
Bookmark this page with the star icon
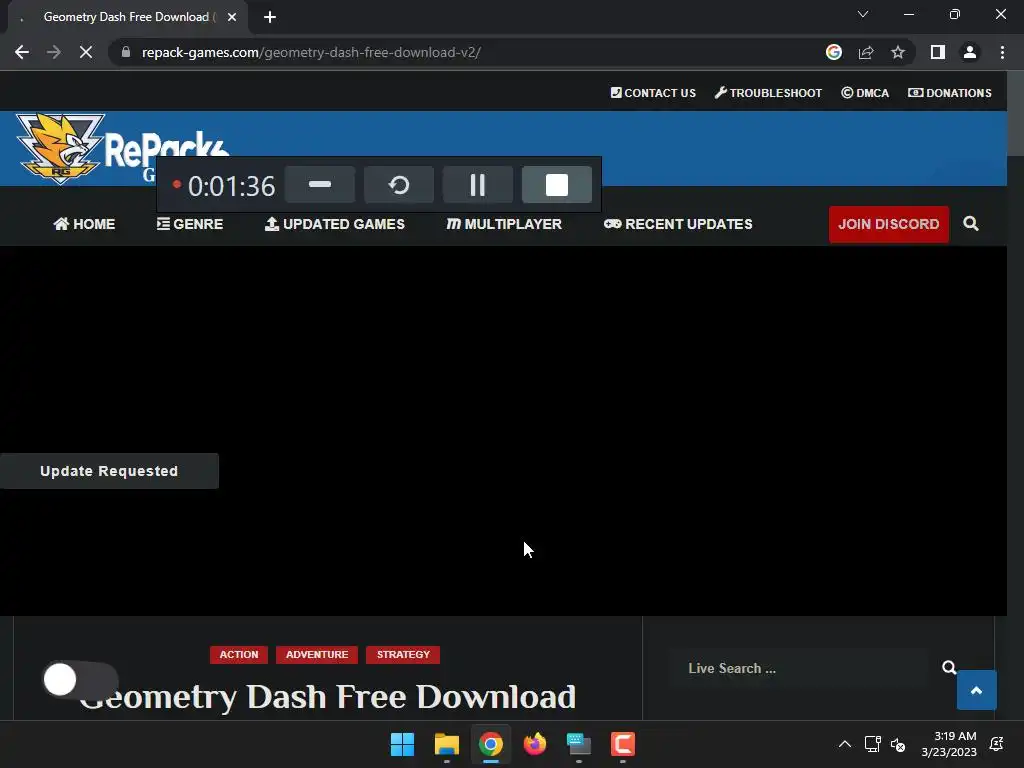(898, 52)
